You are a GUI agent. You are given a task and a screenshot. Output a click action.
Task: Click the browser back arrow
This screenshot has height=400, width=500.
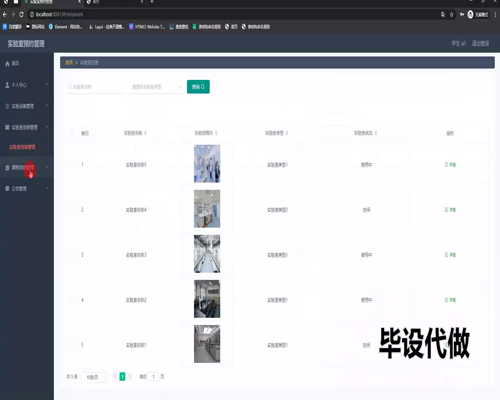(5, 14)
